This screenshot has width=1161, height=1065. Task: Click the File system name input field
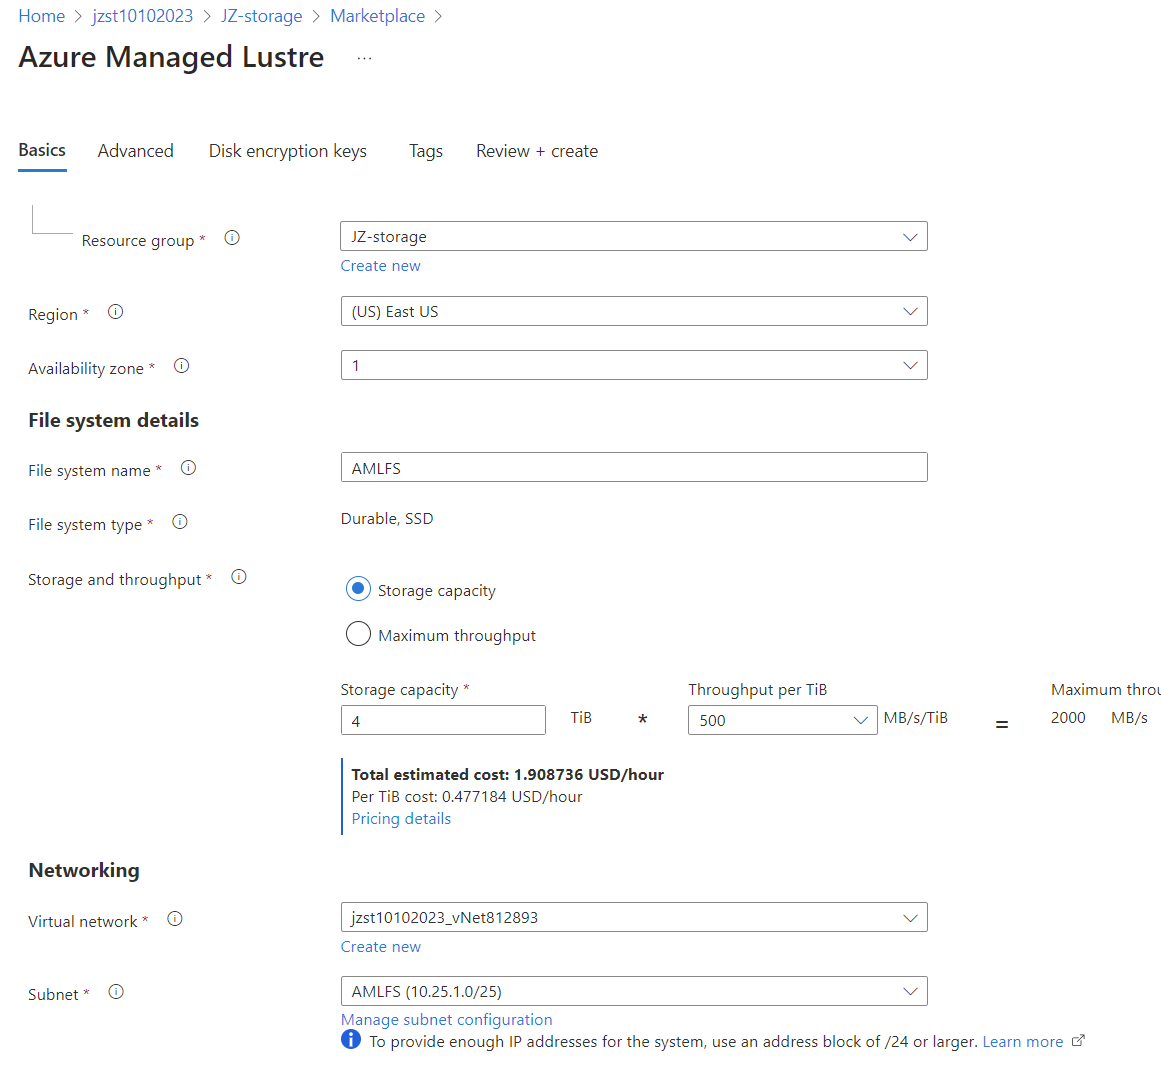pyautogui.click(x=634, y=467)
